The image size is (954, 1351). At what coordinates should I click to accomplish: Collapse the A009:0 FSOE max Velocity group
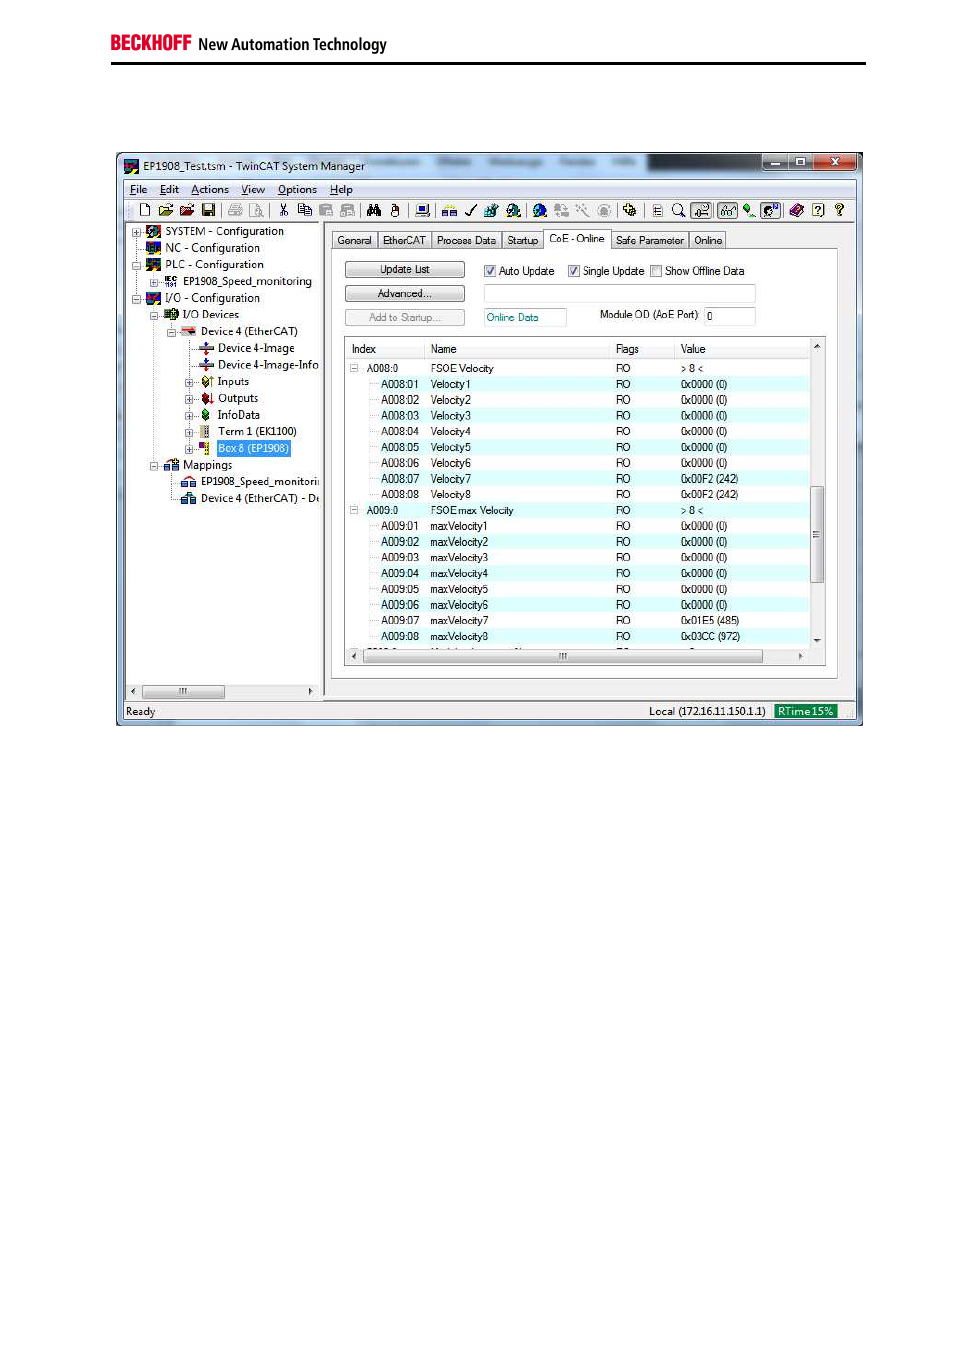click(354, 510)
